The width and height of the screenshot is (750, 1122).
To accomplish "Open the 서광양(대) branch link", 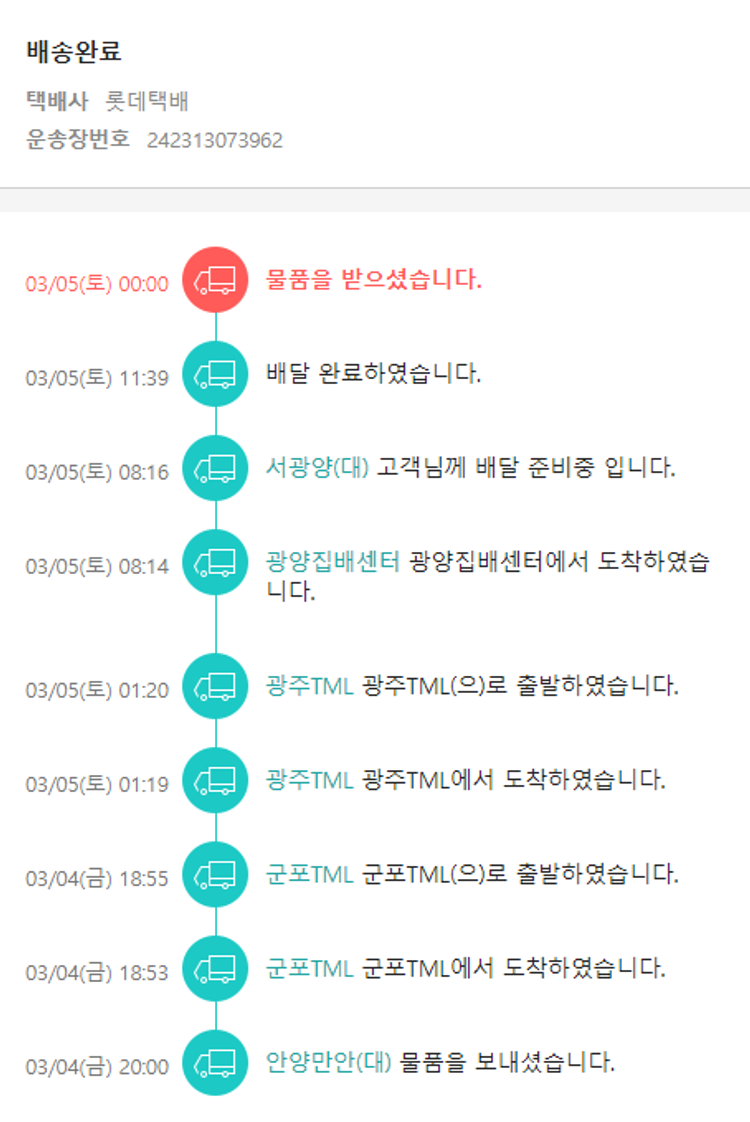I will [318, 467].
